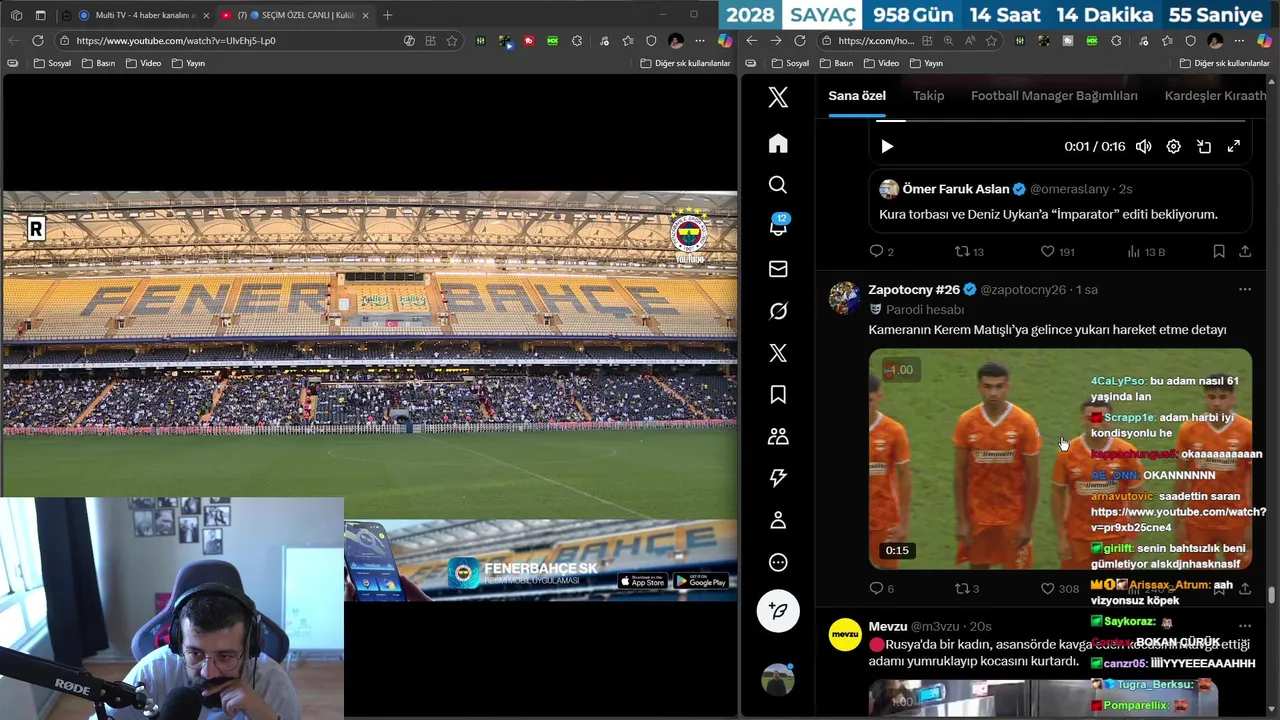This screenshot has height=720, width=1280.
Task: Switch to the Takip tab
Action: point(928,96)
